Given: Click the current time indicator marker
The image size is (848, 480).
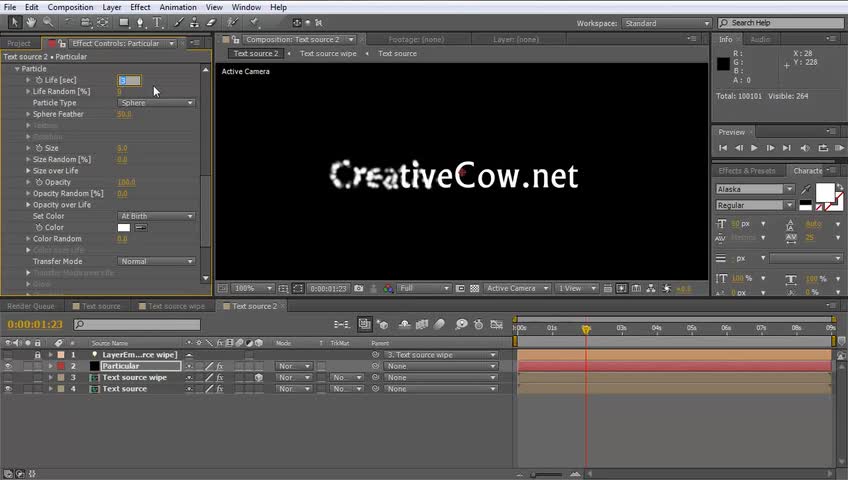Looking at the screenshot, I should pyautogui.click(x=586, y=328).
